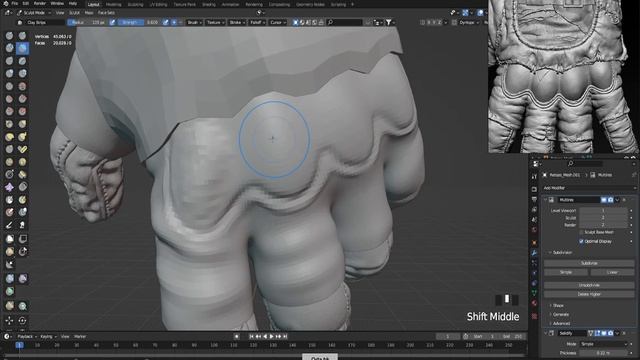
Task: Select the Box Mask tool
Action: tap(9, 239)
